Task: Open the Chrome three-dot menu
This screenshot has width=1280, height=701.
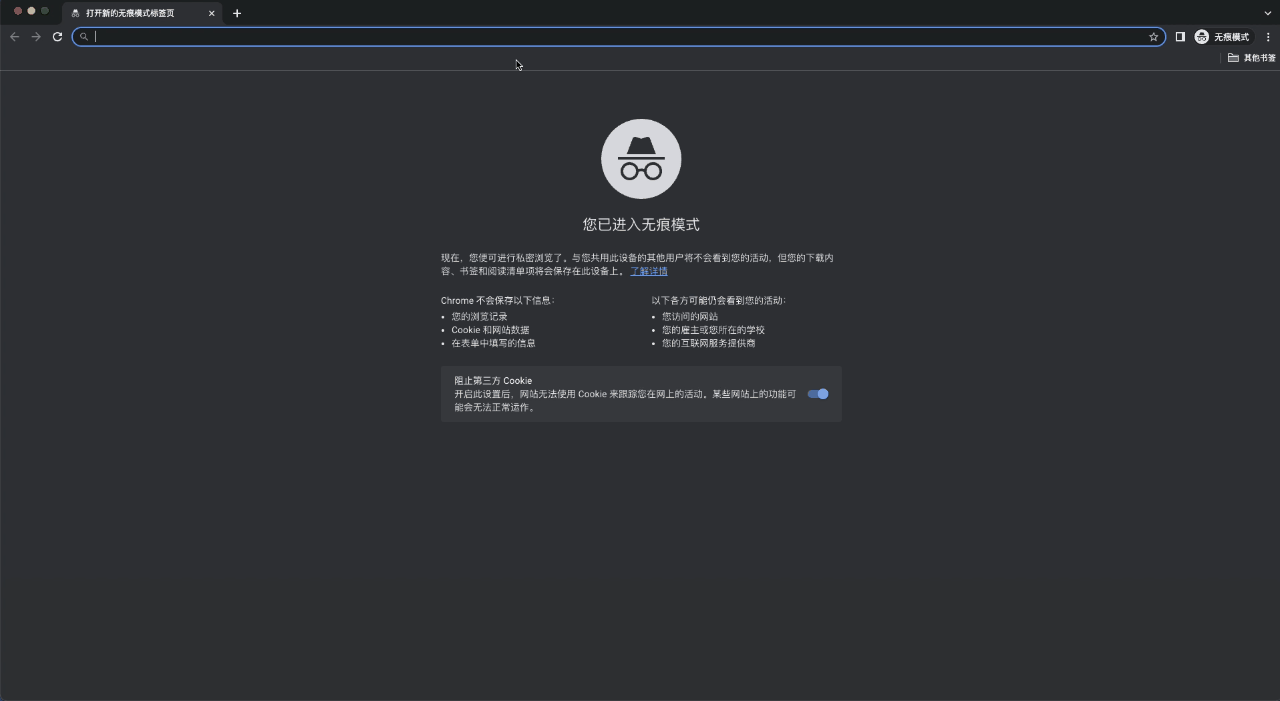Action: tap(1268, 36)
